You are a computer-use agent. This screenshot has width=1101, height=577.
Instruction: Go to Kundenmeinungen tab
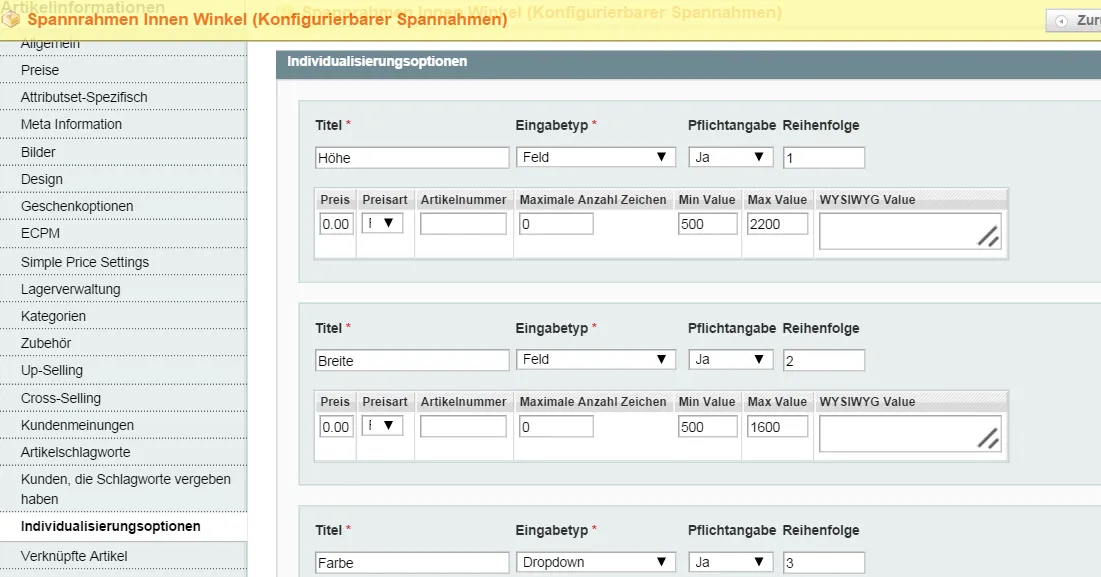click(x=123, y=425)
